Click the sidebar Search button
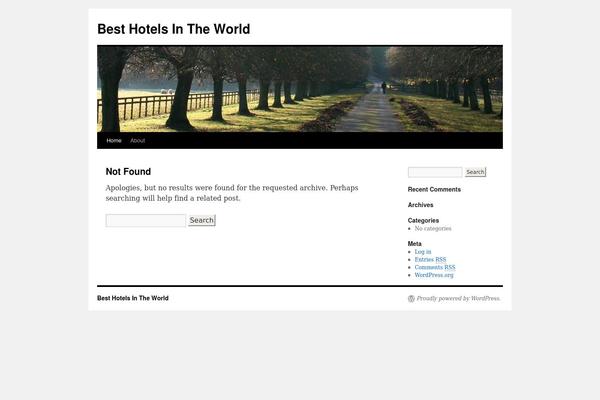Viewport: 600px width, 400px height. coord(475,172)
